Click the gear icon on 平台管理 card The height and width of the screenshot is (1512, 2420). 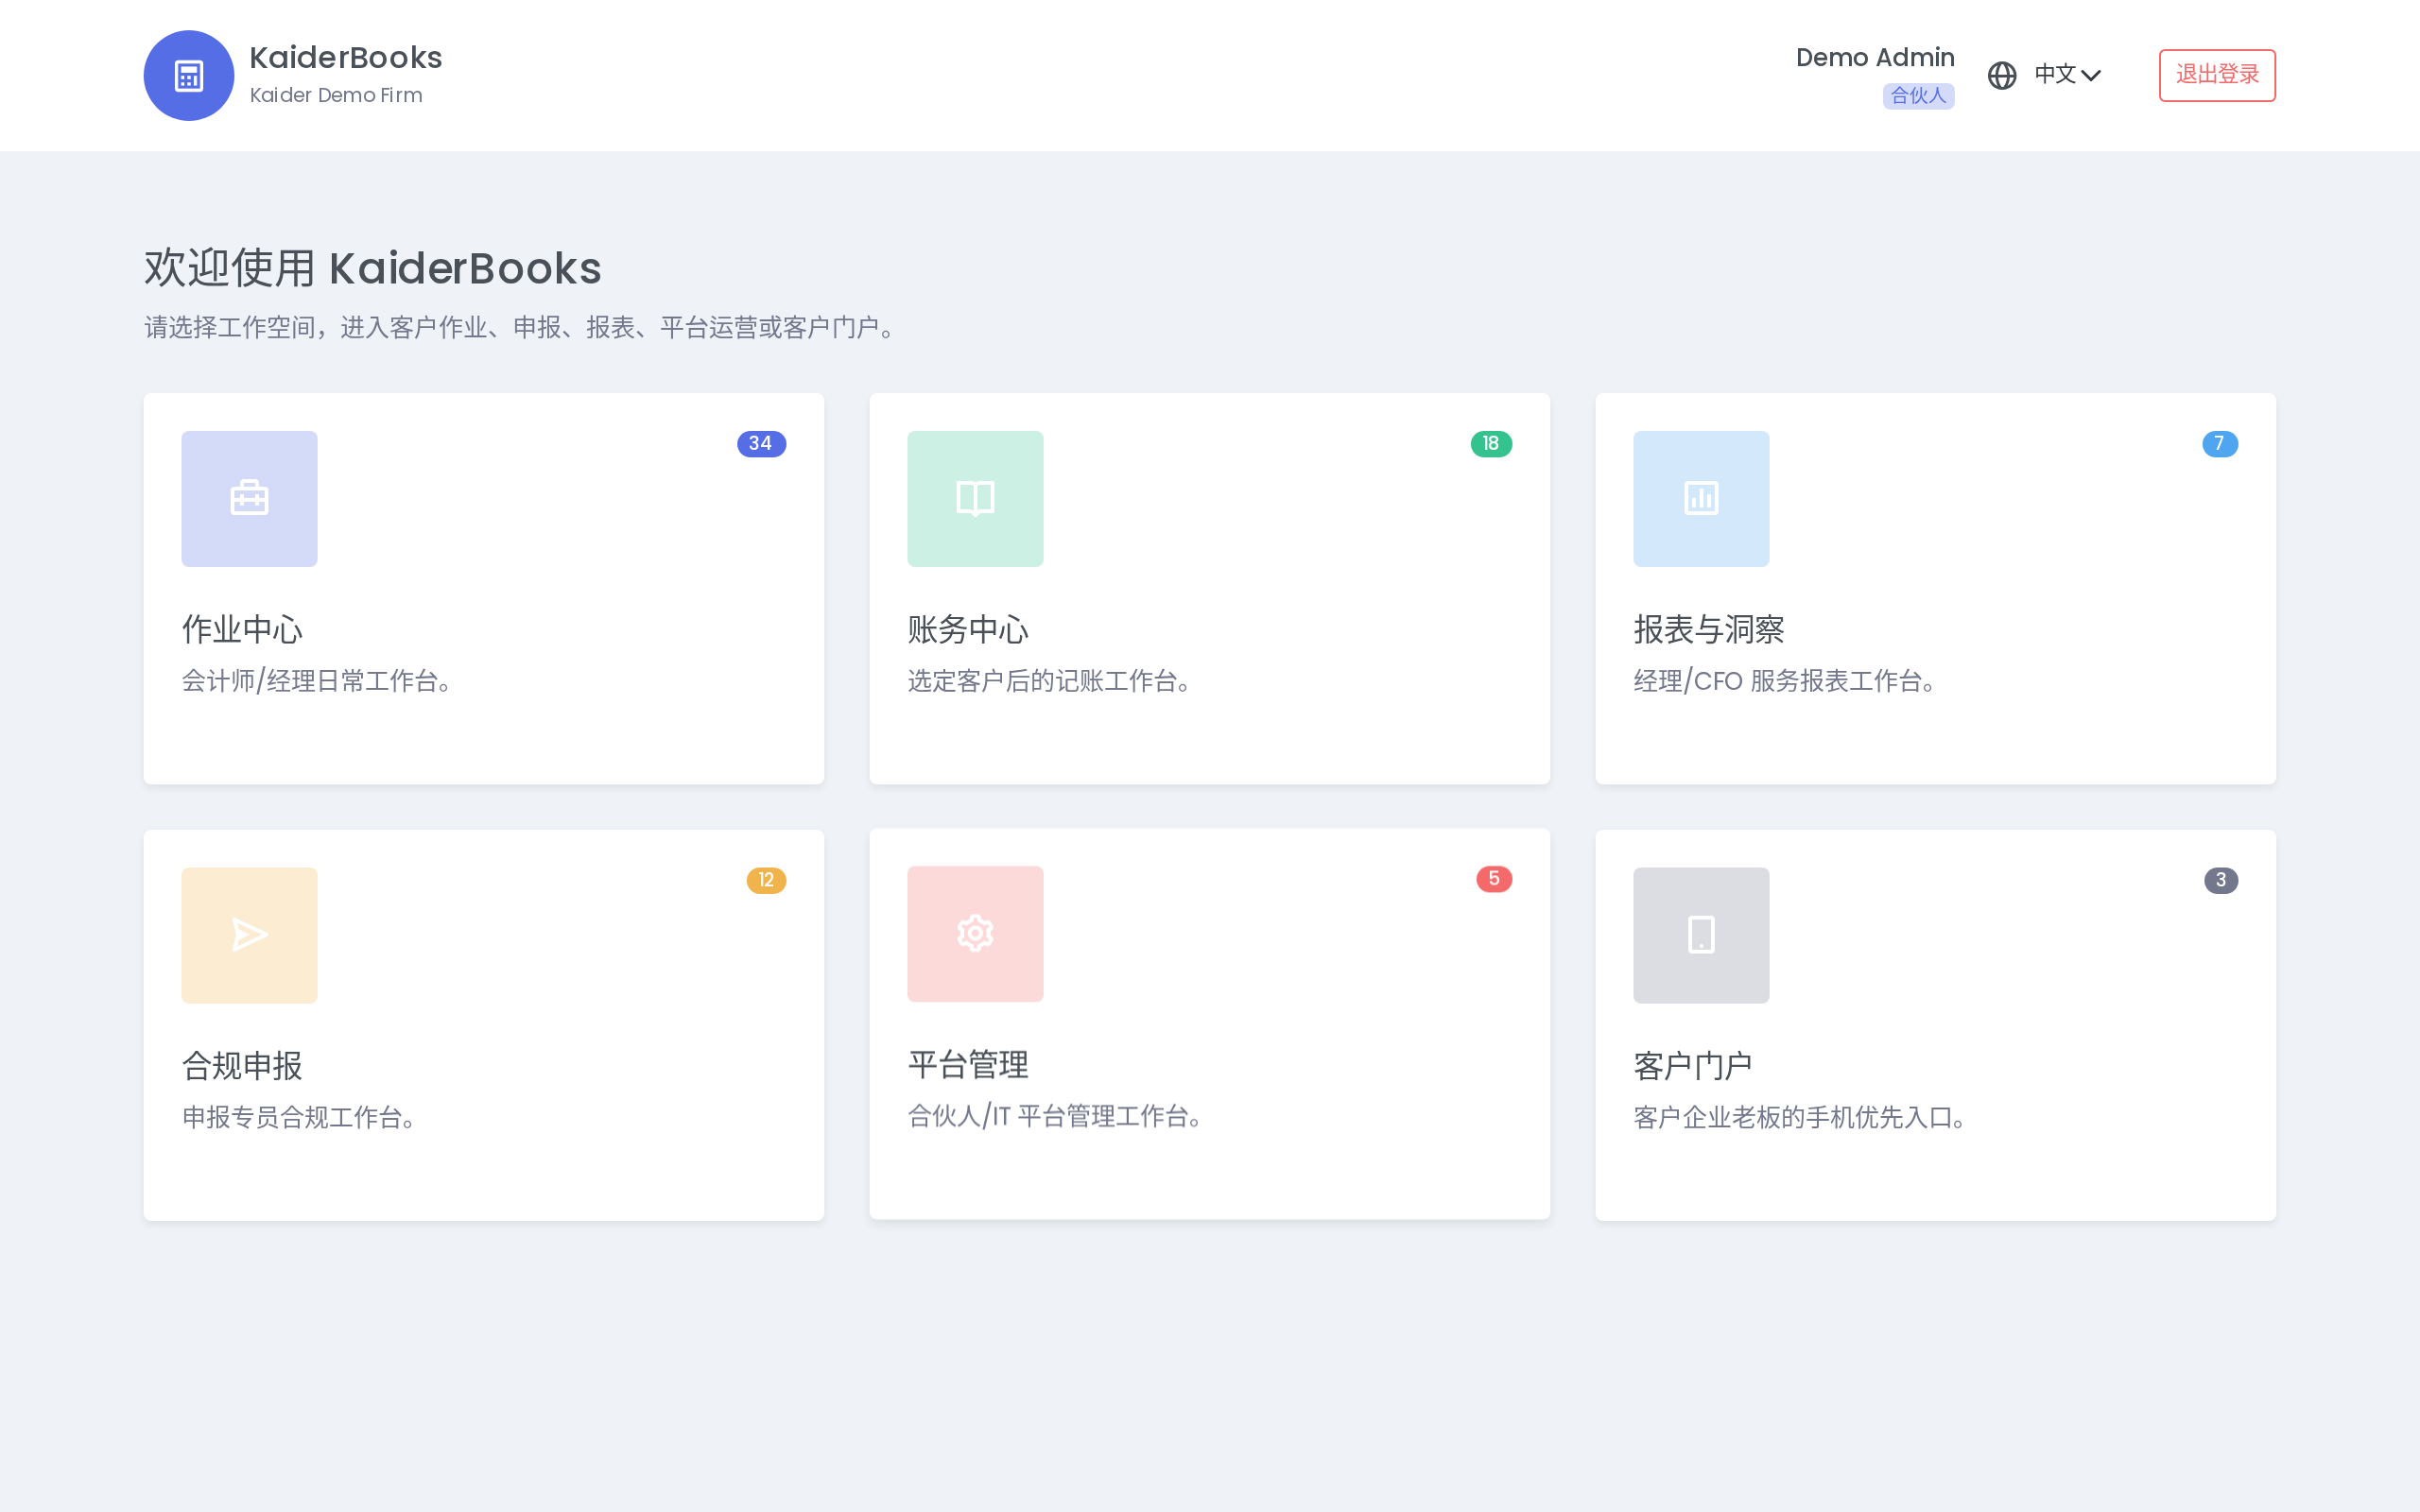[975, 933]
